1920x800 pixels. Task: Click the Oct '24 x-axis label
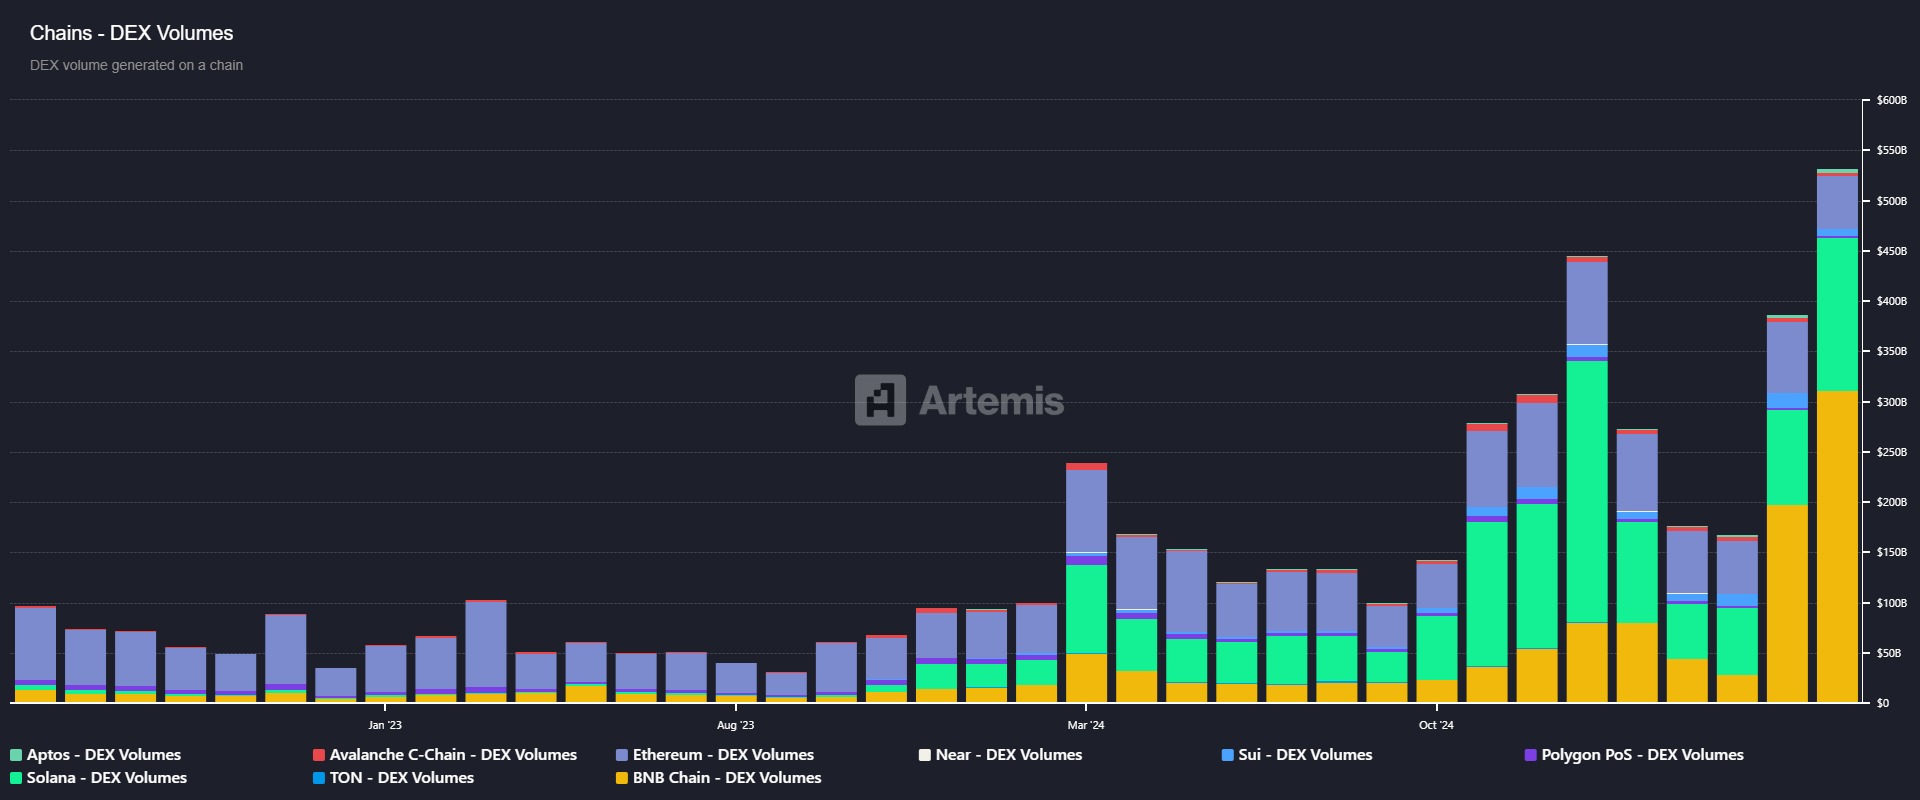tap(1436, 725)
